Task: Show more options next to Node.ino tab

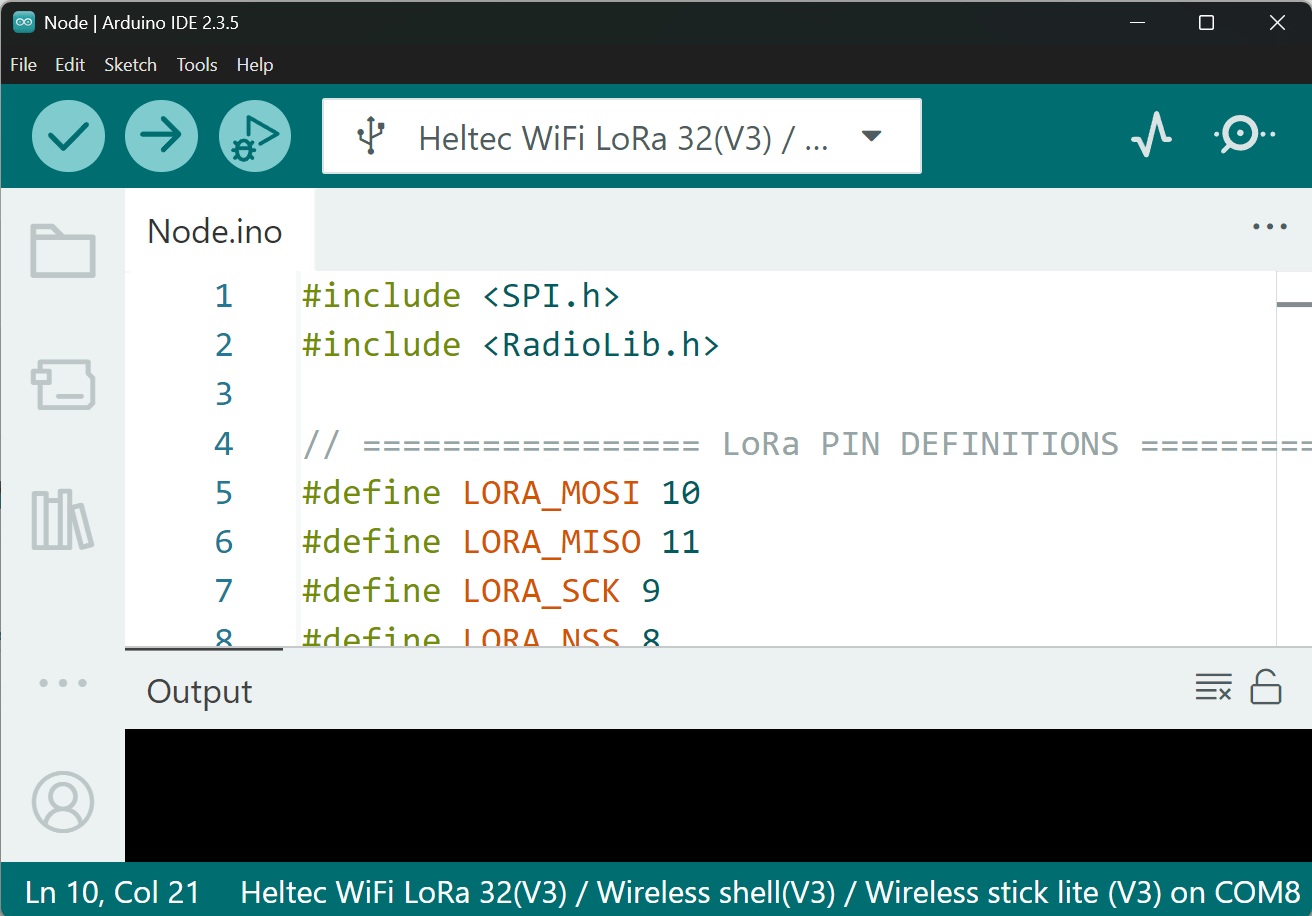Action: 1269,227
